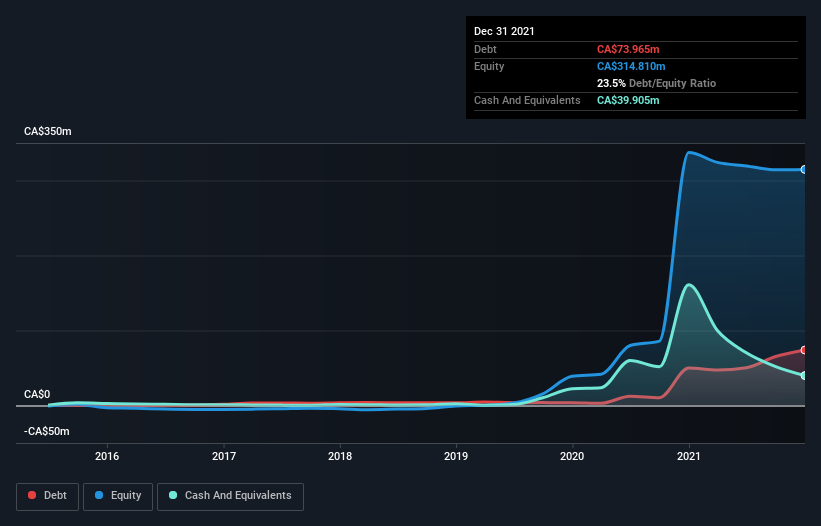Click the CA$350m y-axis label
This screenshot has height=526, width=821.
(x=48, y=131)
